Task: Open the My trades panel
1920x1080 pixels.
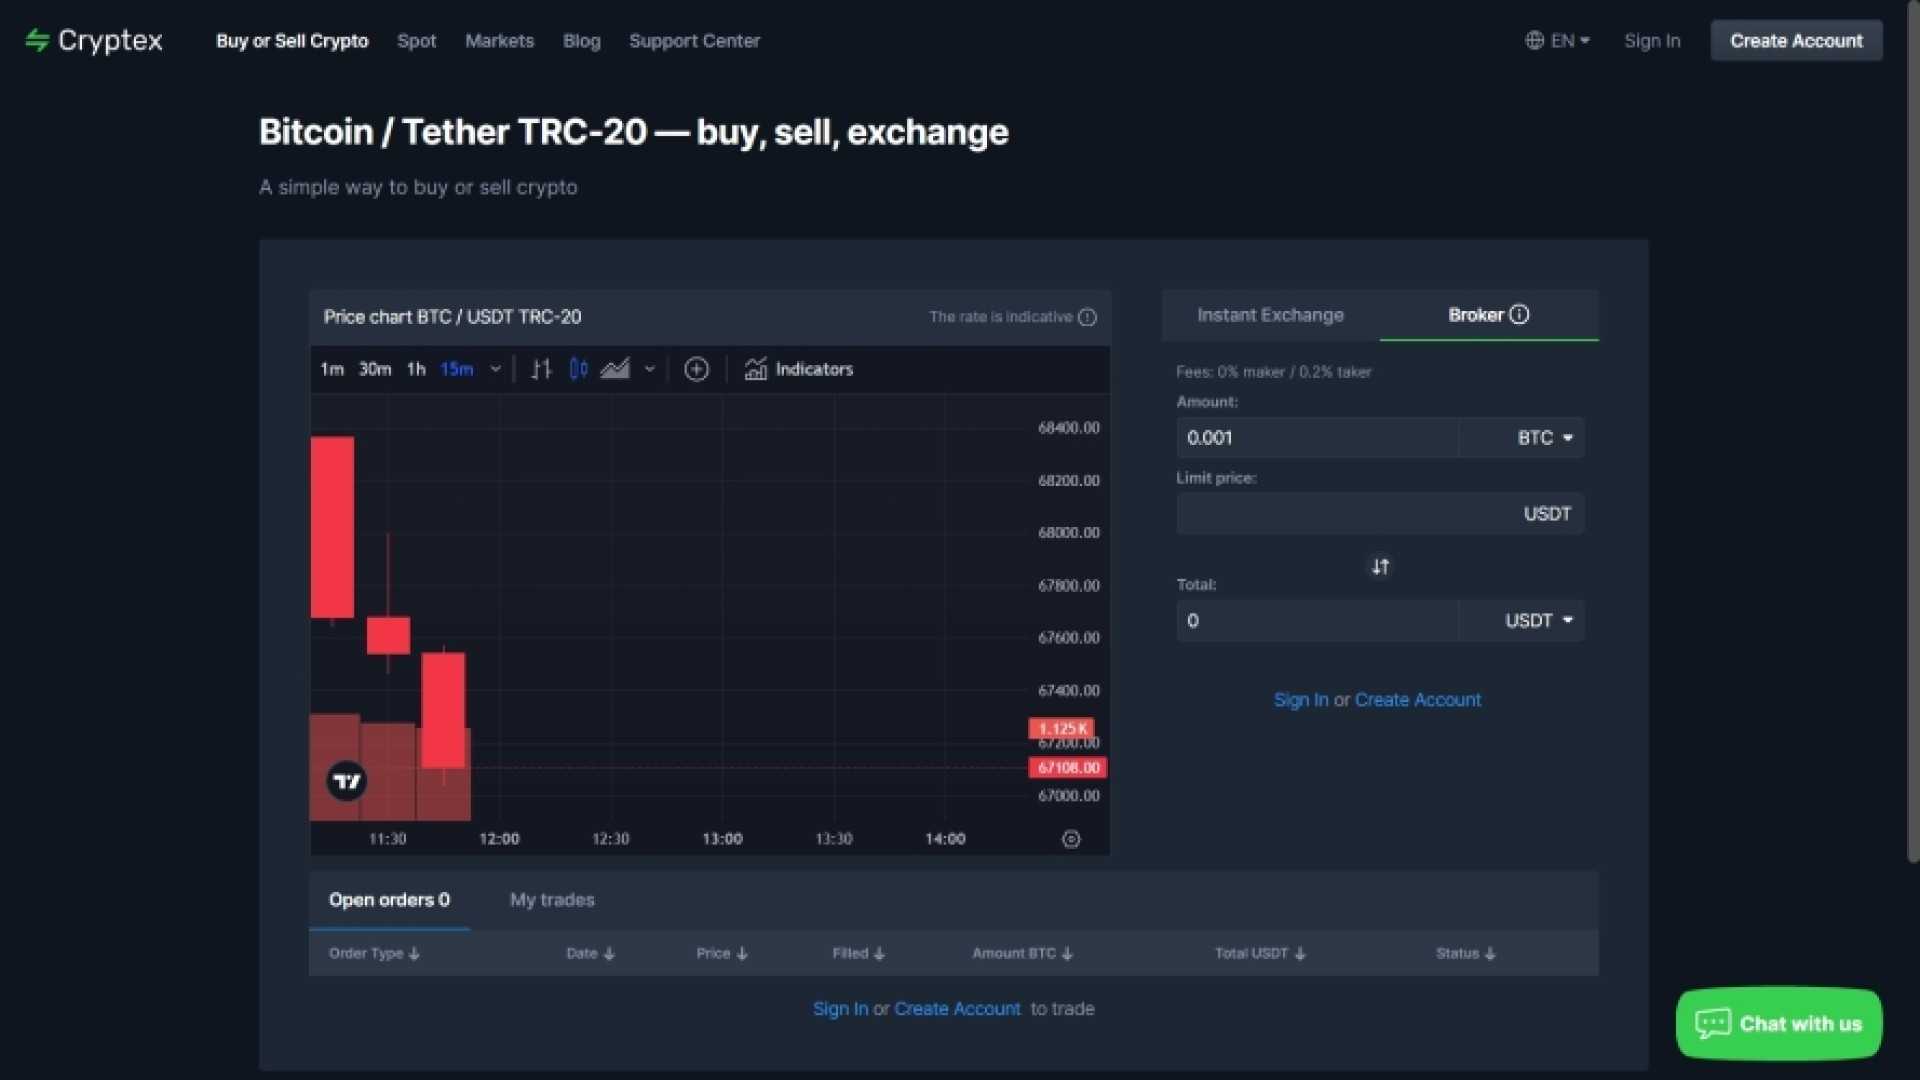Action: (553, 899)
